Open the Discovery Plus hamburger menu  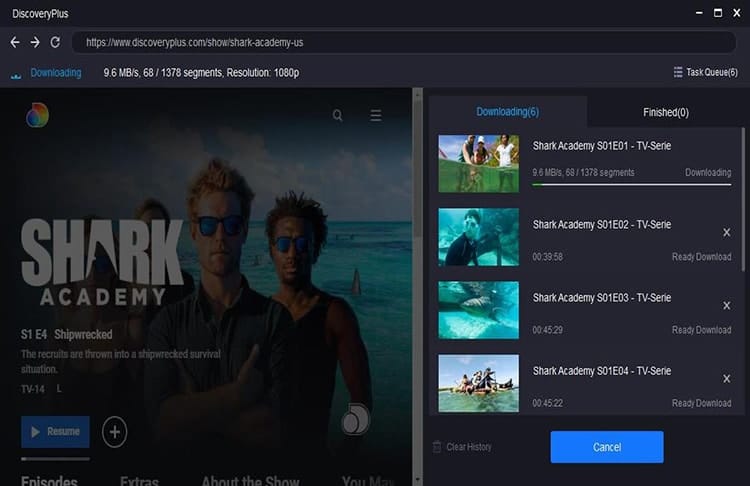pos(375,115)
